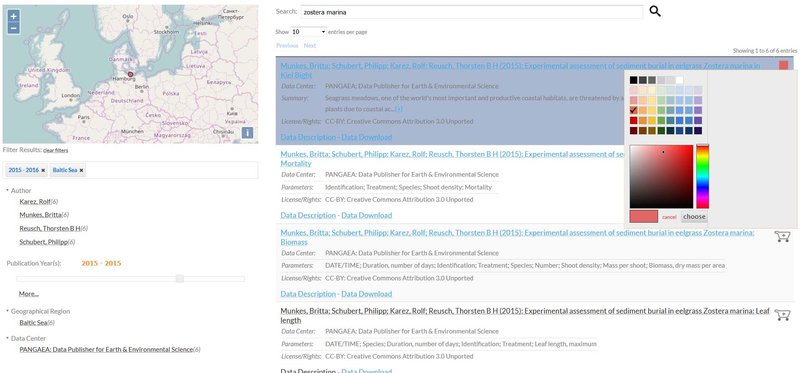Select the checked salmon-red swatch
800x373 pixels.
(x=633, y=110)
